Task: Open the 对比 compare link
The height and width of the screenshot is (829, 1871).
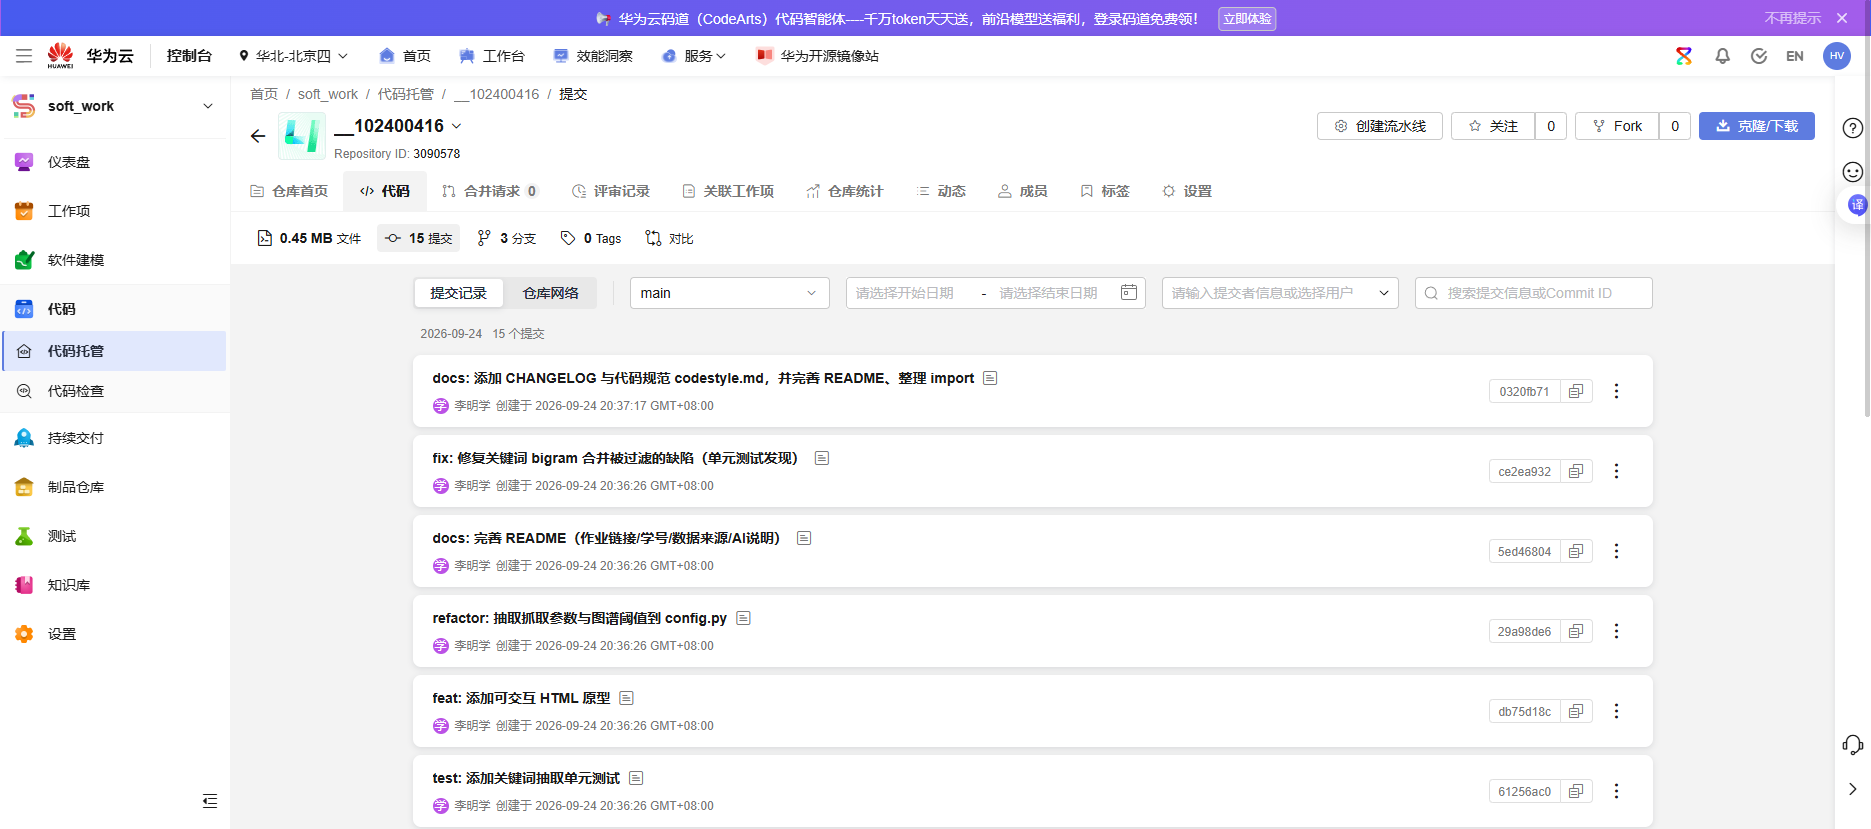Action: pyautogui.click(x=669, y=238)
